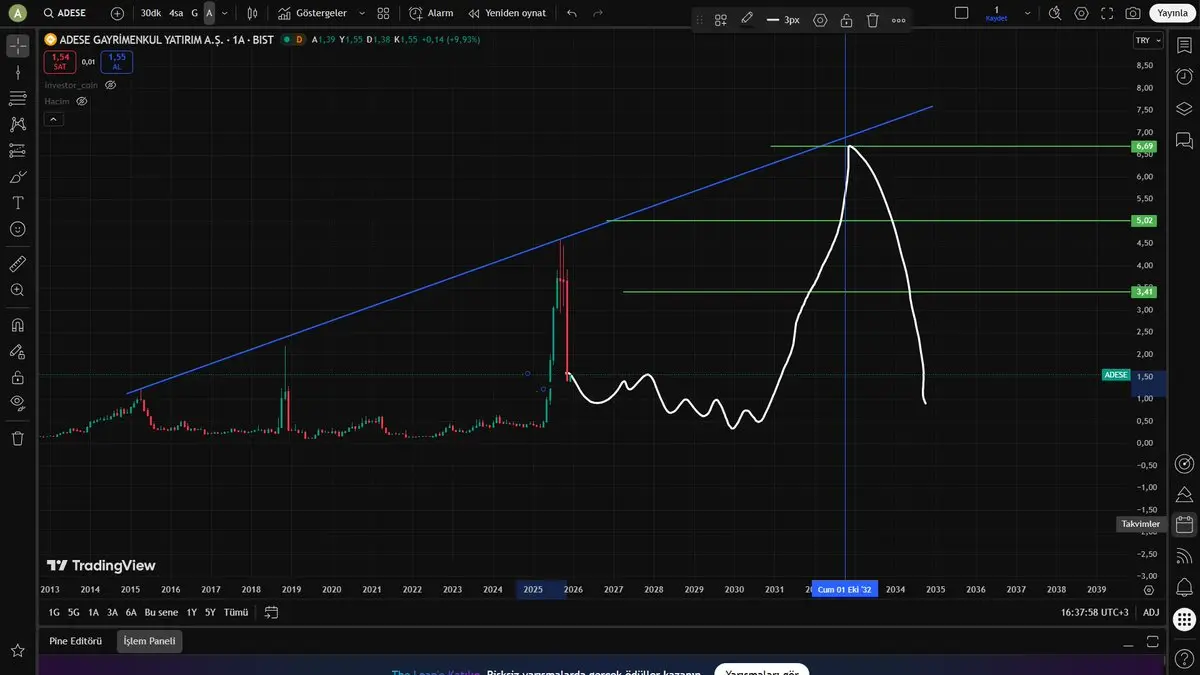The image size is (1200, 675).
Task: Hide all drawings via eye icon
Action: (x=17, y=403)
